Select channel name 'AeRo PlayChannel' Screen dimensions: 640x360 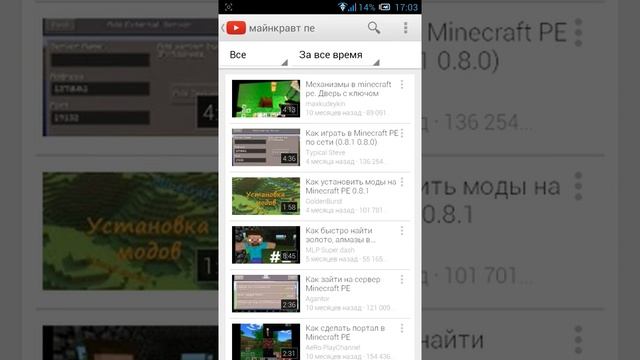point(333,347)
